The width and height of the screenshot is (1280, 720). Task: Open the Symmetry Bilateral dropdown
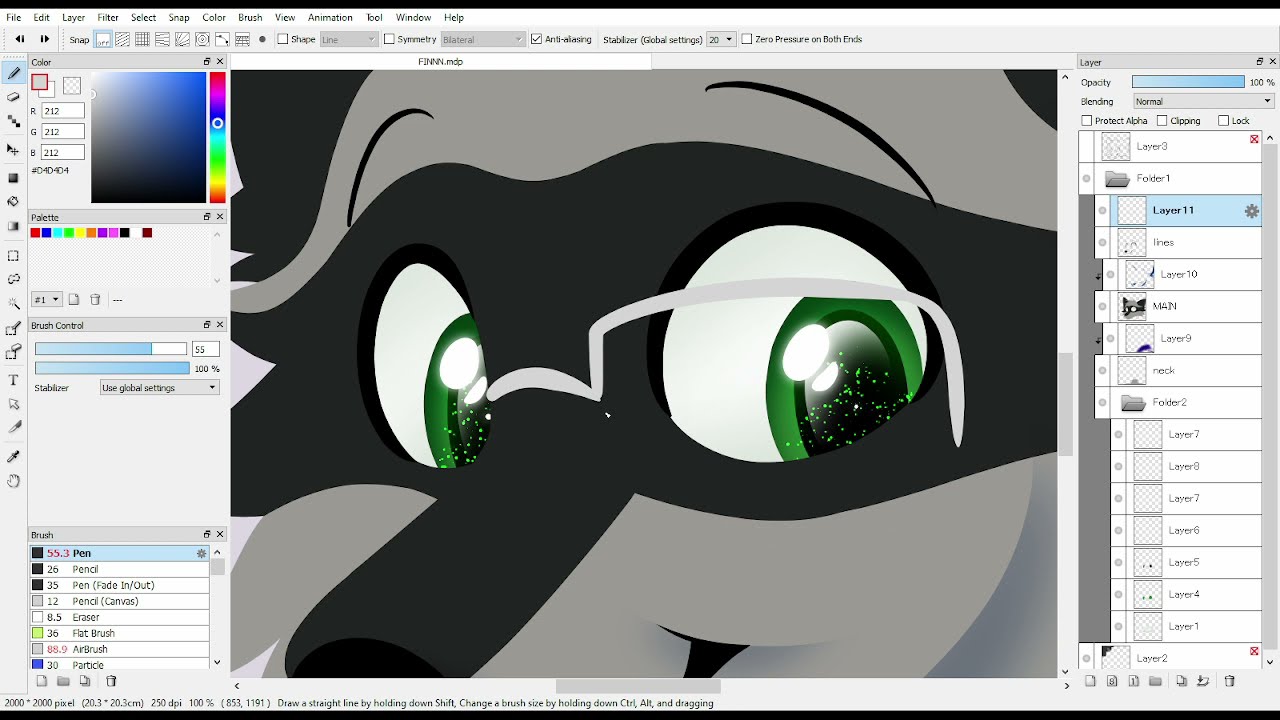click(x=483, y=39)
